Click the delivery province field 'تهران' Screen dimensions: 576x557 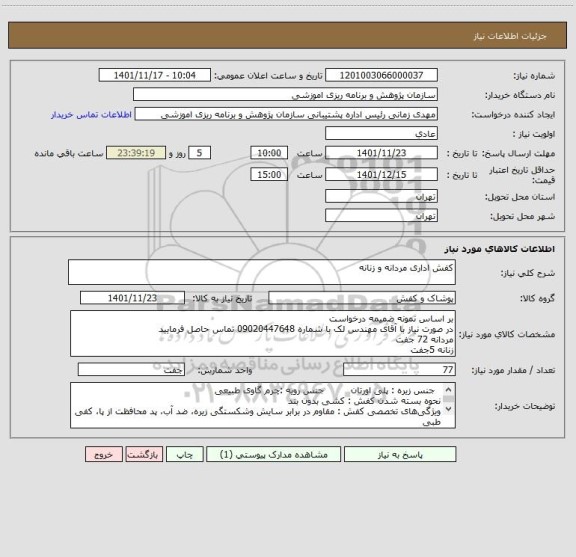click(381, 196)
